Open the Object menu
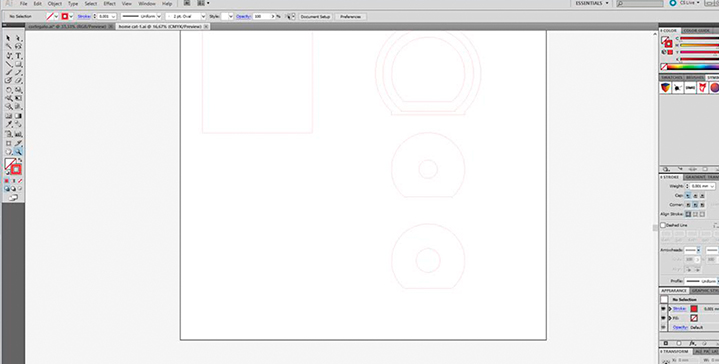The height and width of the screenshot is (364, 719). (x=55, y=4)
